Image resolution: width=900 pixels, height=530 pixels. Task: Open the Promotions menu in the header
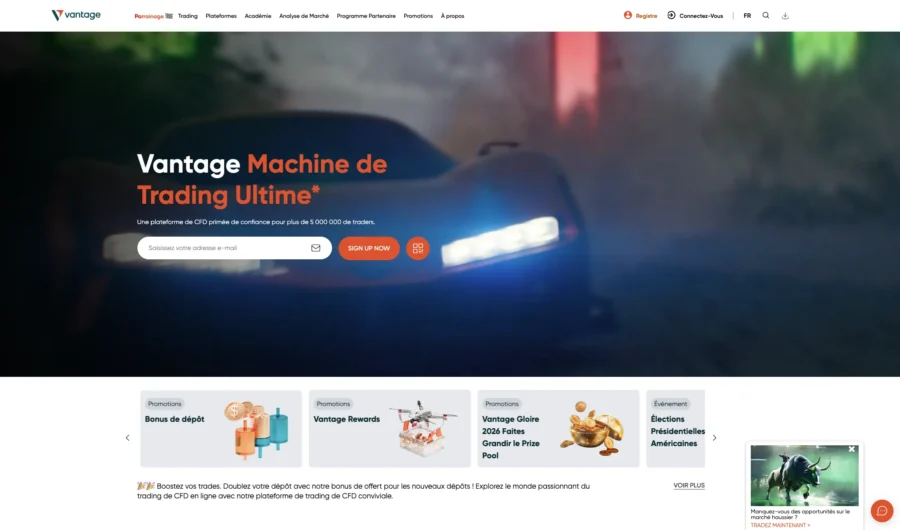tap(418, 16)
